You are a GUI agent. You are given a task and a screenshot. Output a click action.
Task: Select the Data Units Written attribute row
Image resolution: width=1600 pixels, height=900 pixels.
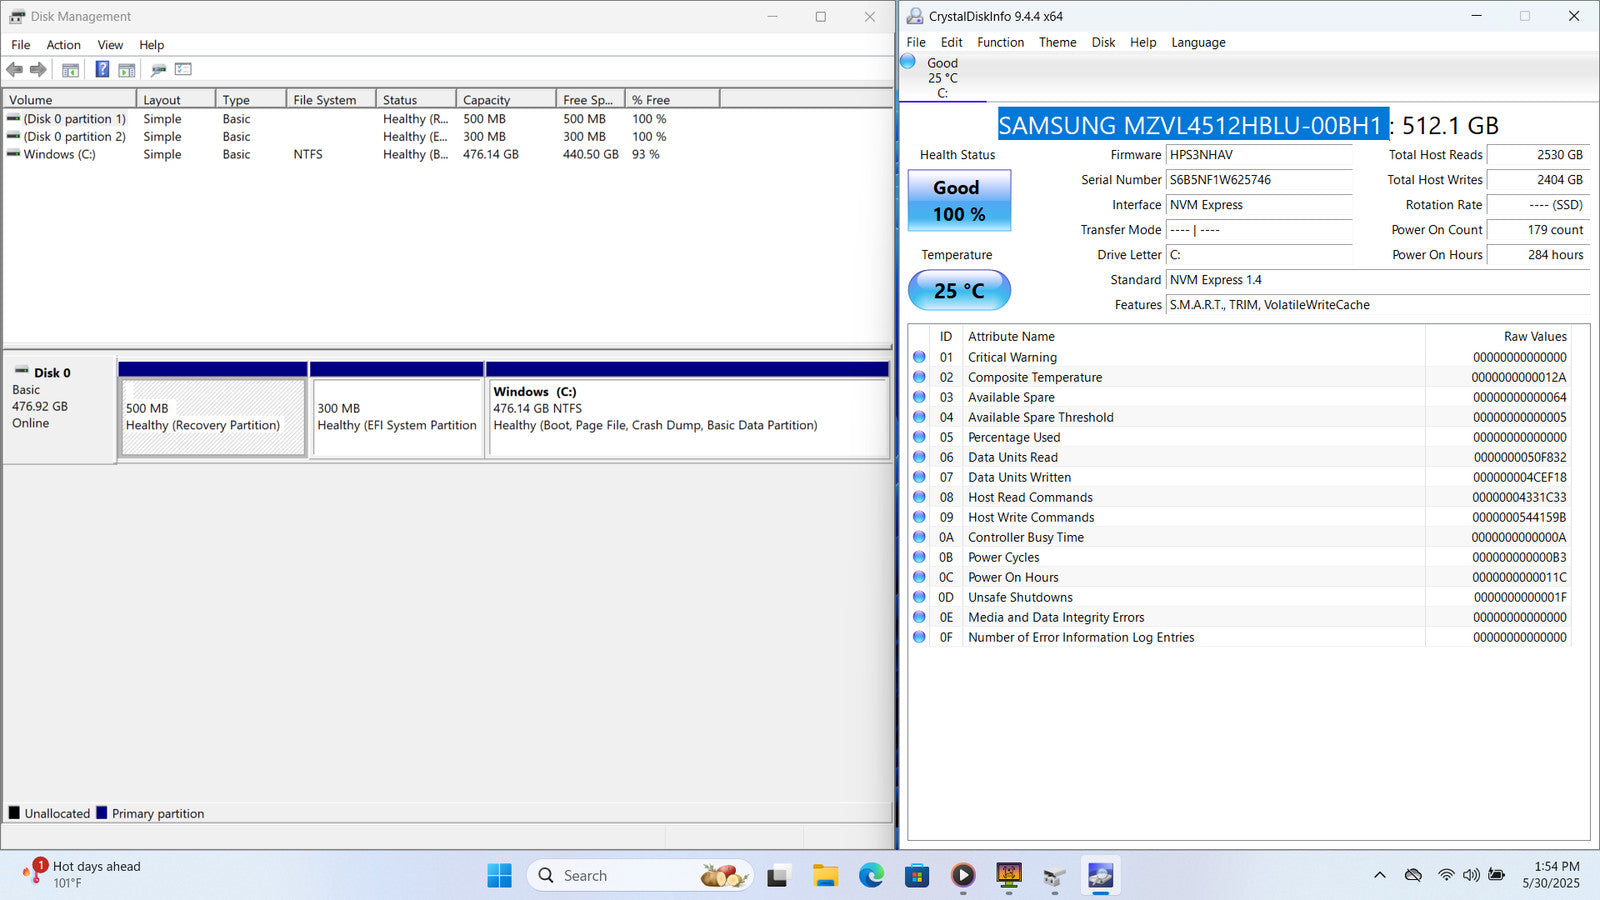pyautogui.click(x=1240, y=477)
